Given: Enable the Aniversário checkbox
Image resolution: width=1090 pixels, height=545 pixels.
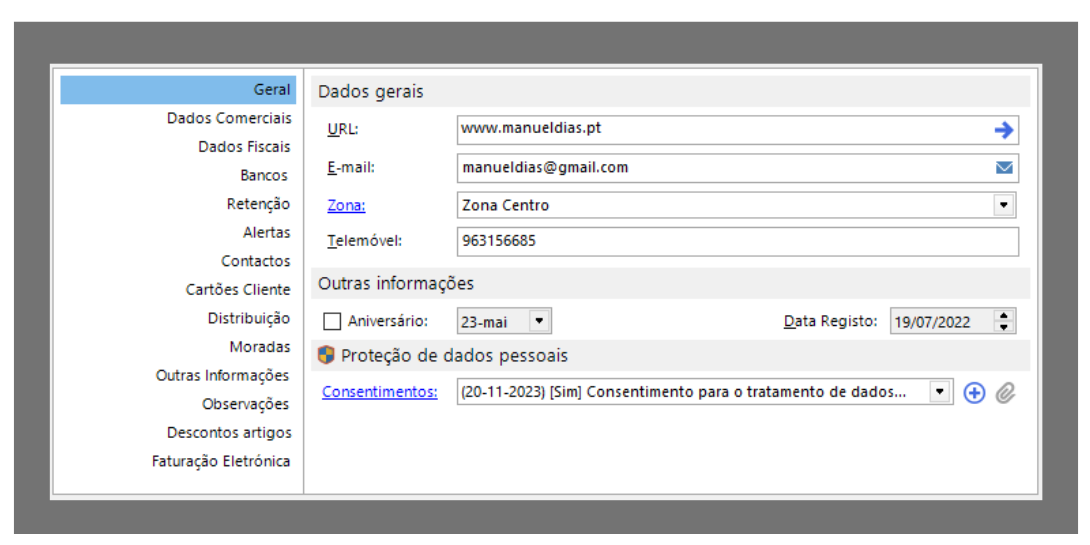Looking at the screenshot, I should [332, 322].
